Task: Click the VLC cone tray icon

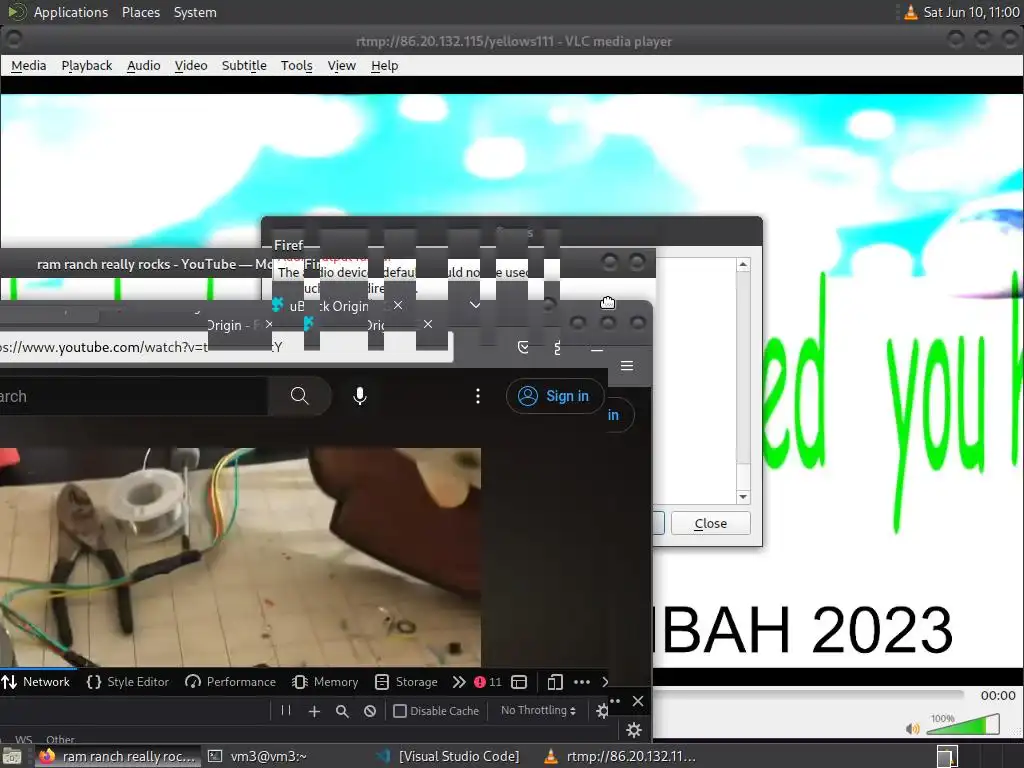Action: [910, 12]
